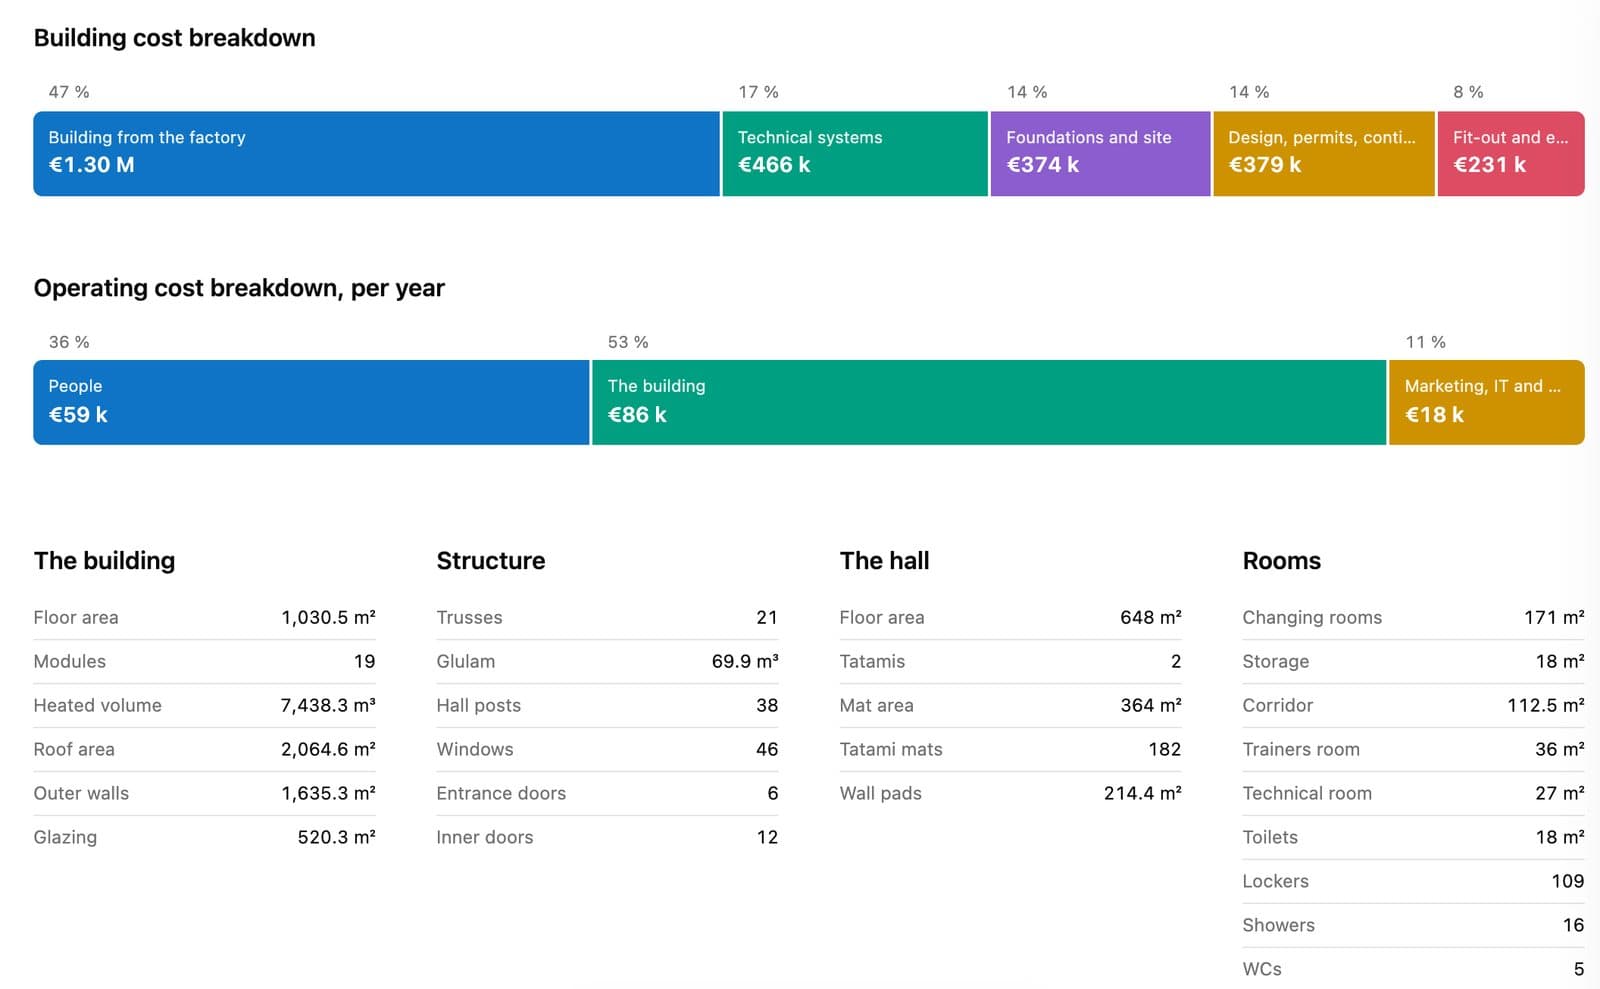The width and height of the screenshot is (1600, 989).
Task: Click the Marketing, IT operating cost segment
Action: click(1487, 402)
